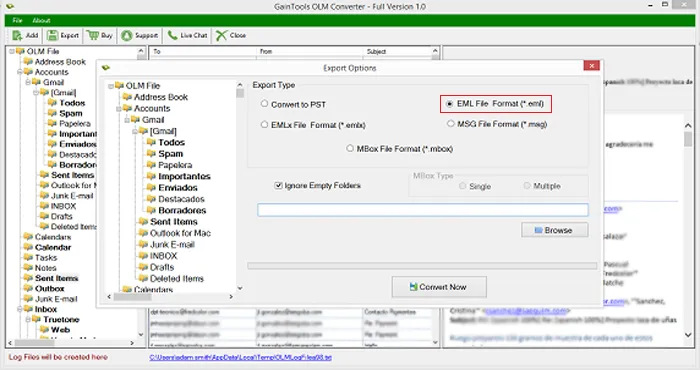Image resolution: width=700 pixels, height=370 pixels.
Task: Click dialog tree horizontal scrollbar
Action: tap(170, 296)
